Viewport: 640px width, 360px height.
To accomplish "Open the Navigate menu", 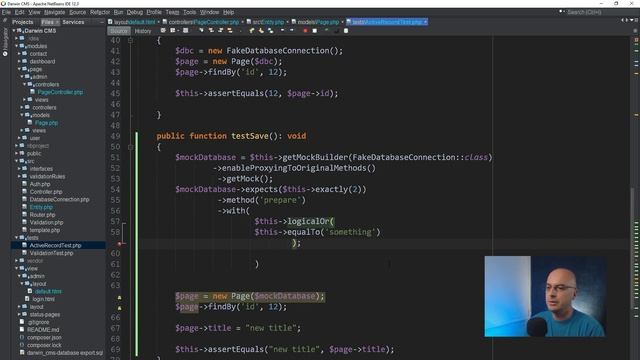I will click(54, 12).
